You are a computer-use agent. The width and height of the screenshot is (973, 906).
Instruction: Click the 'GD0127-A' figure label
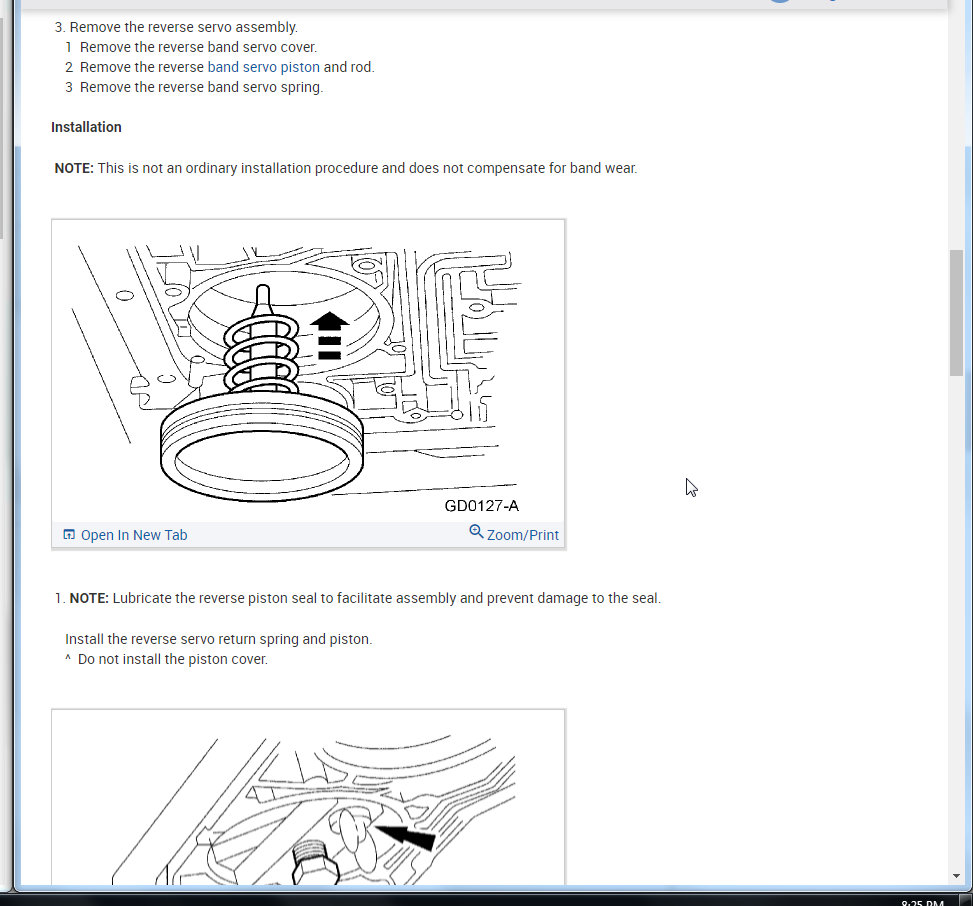coord(482,506)
